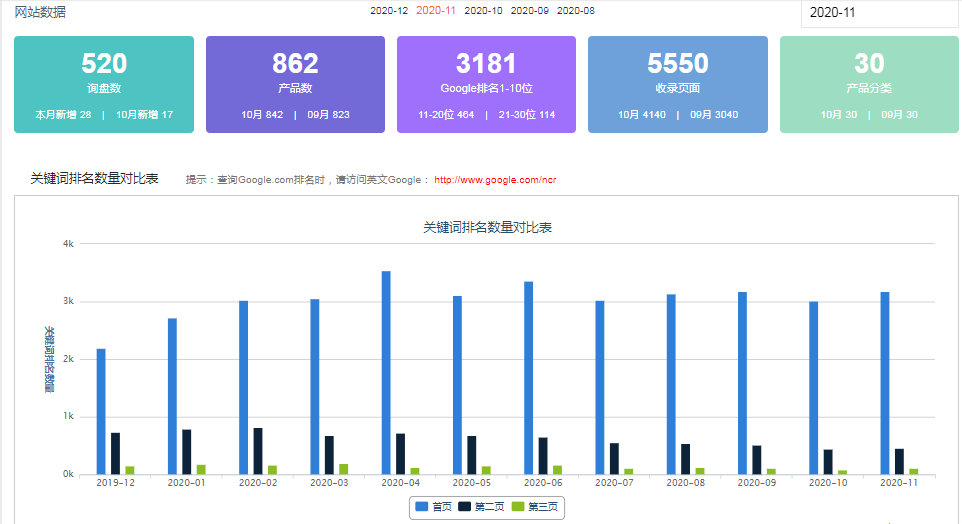Click the blue 首页 bar for 2019-12
The height and width of the screenshot is (524, 962).
click(101, 411)
